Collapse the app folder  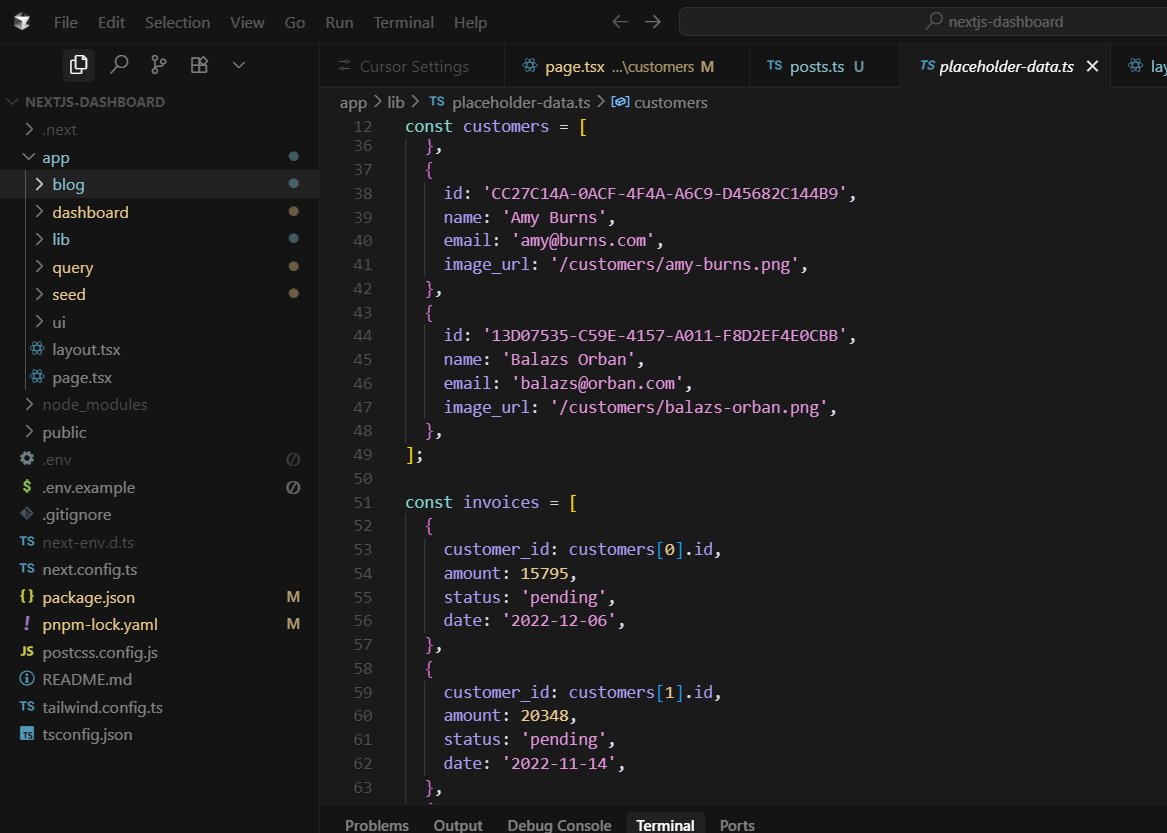coord(159,157)
